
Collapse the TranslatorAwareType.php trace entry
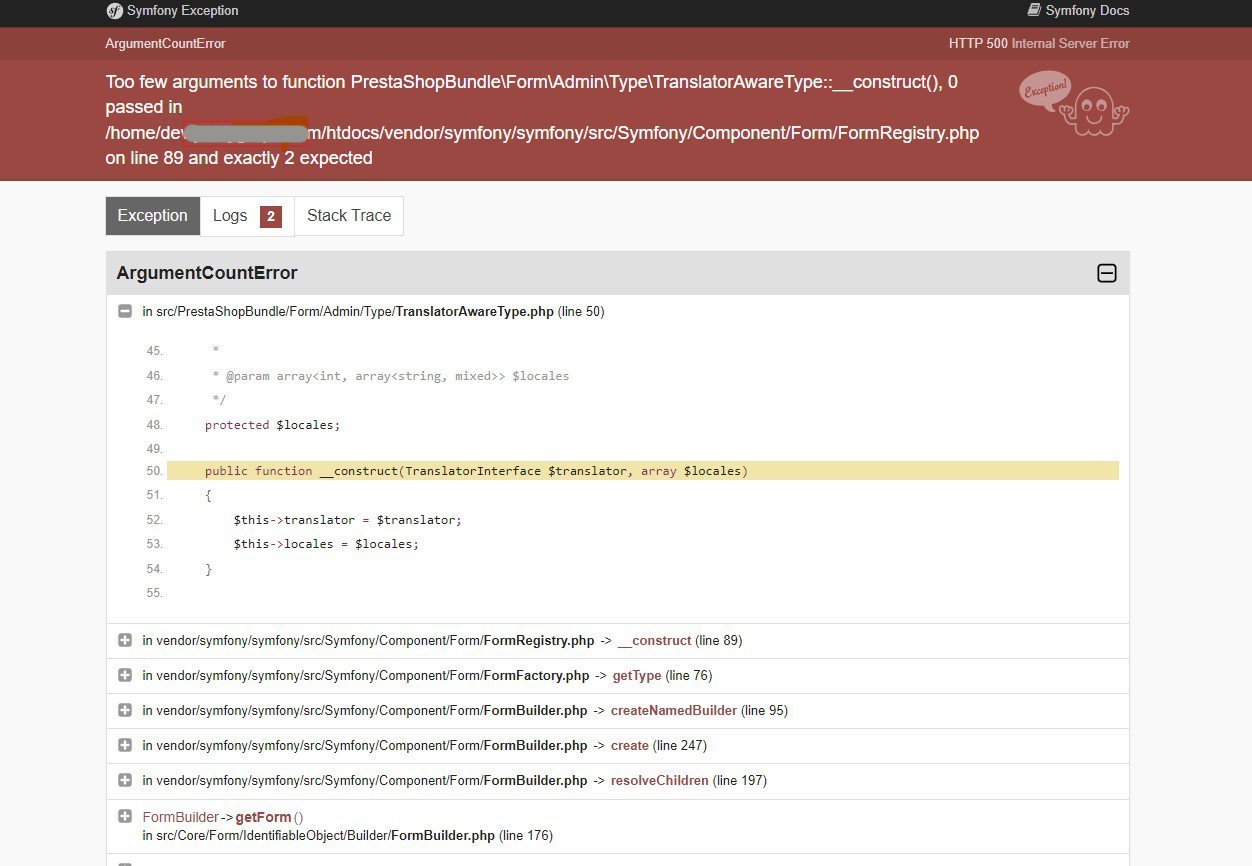point(125,311)
